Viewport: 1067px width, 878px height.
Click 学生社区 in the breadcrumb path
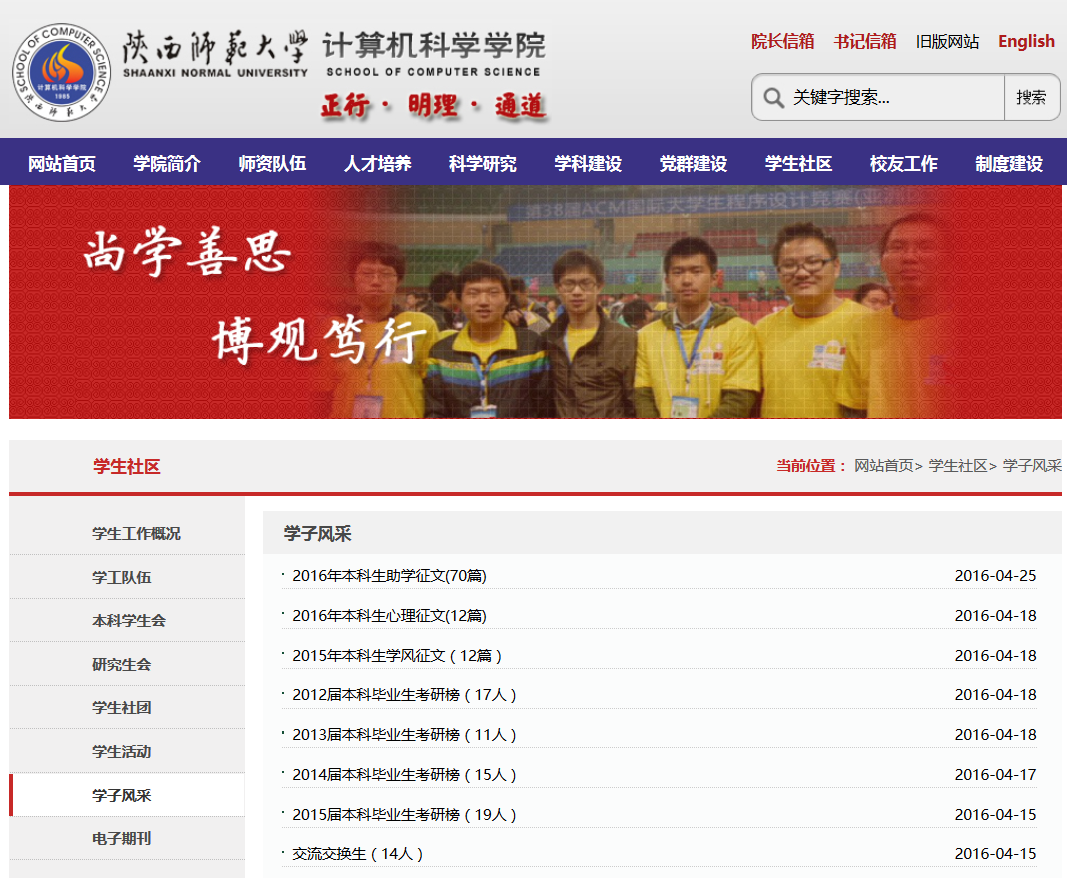coord(957,465)
